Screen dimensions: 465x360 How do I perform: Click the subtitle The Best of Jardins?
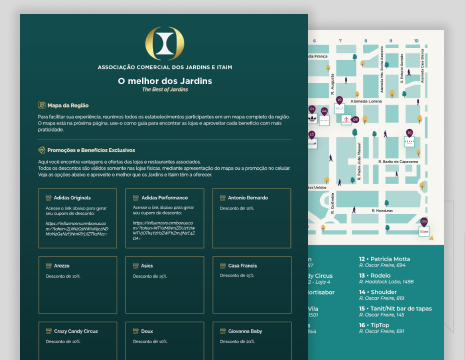click(165, 89)
